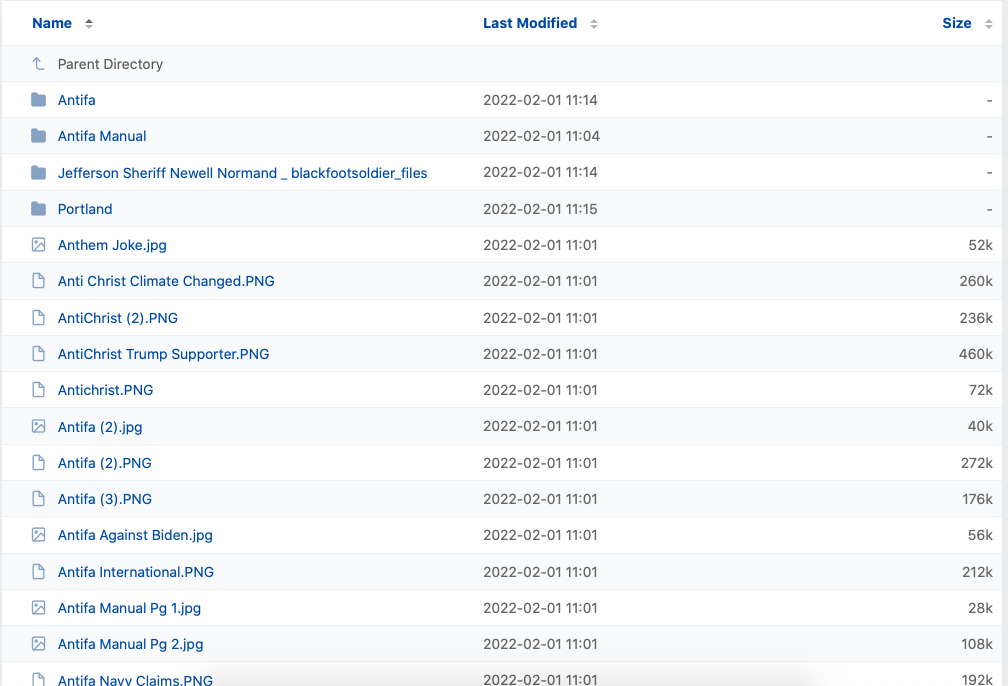Click file icon beside Antichrist.PNG
Viewport: 1008px width, 686px height.
[x=39, y=389]
